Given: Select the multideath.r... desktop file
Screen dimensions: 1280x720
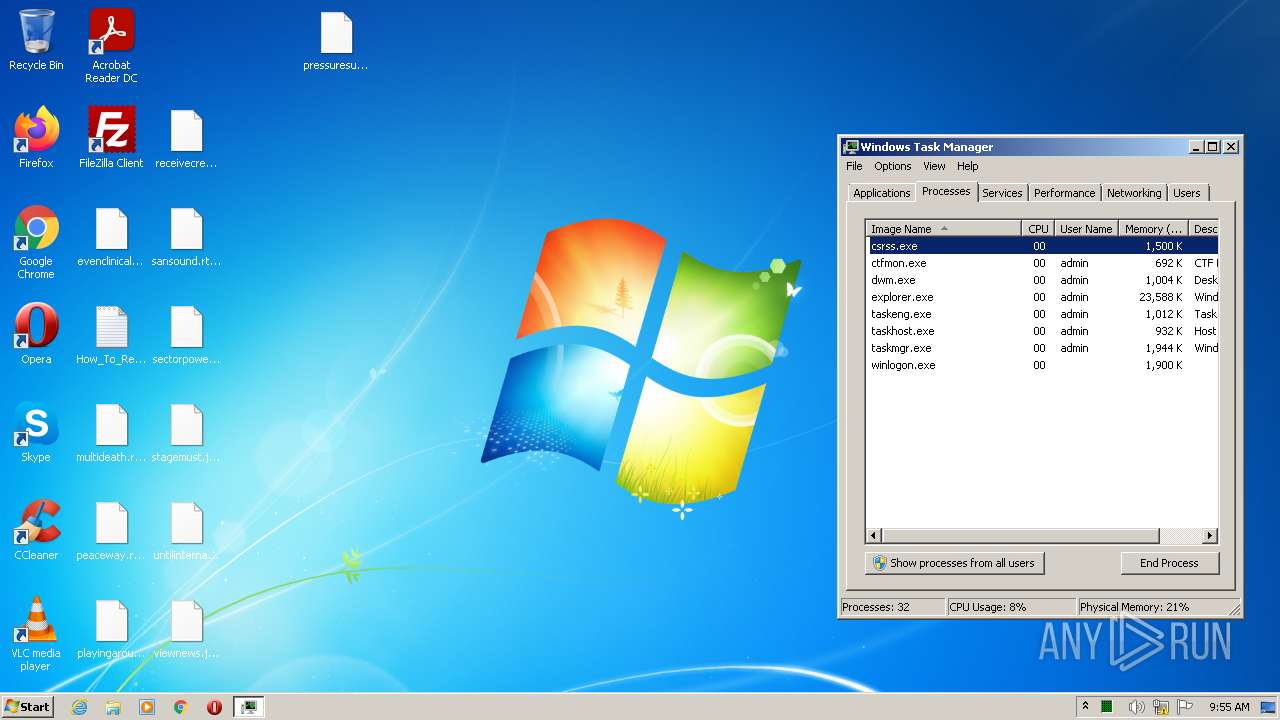Looking at the screenshot, I should coord(111,432).
